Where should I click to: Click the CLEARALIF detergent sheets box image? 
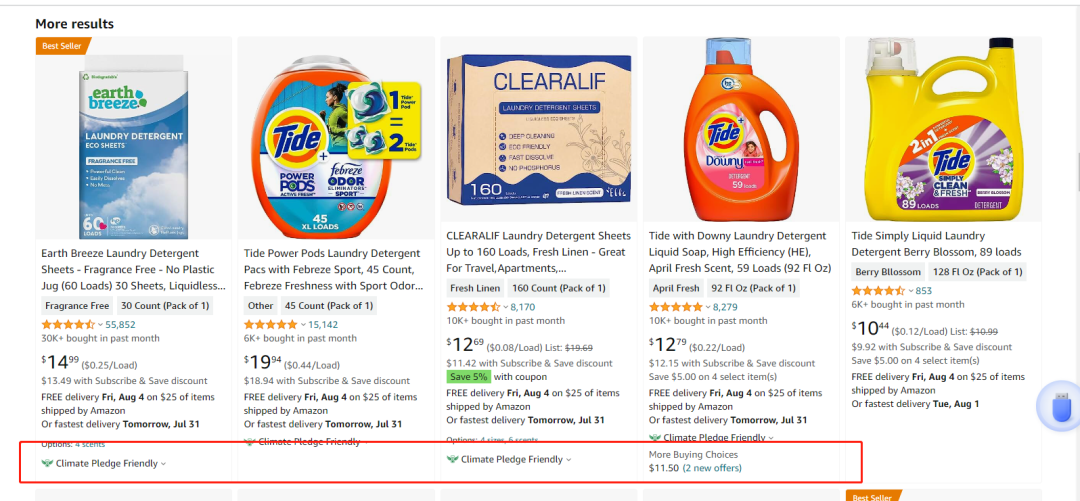(x=539, y=130)
